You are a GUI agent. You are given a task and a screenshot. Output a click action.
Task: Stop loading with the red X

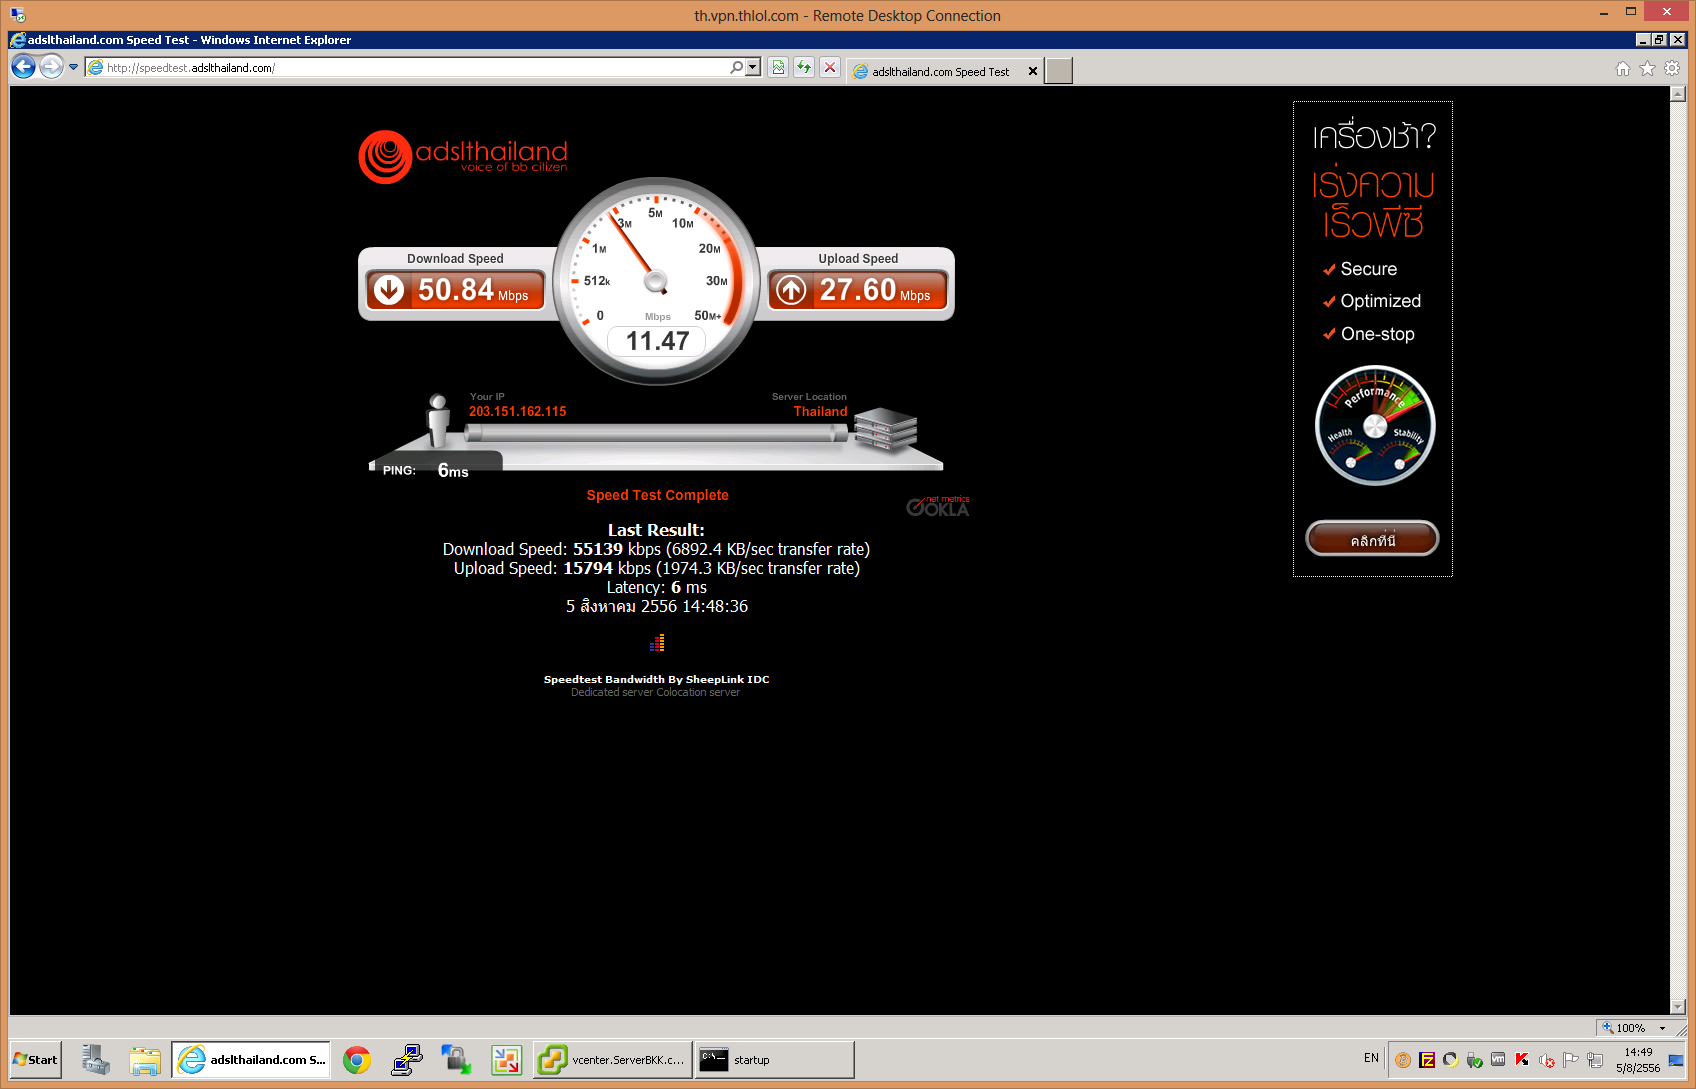tap(830, 68)
